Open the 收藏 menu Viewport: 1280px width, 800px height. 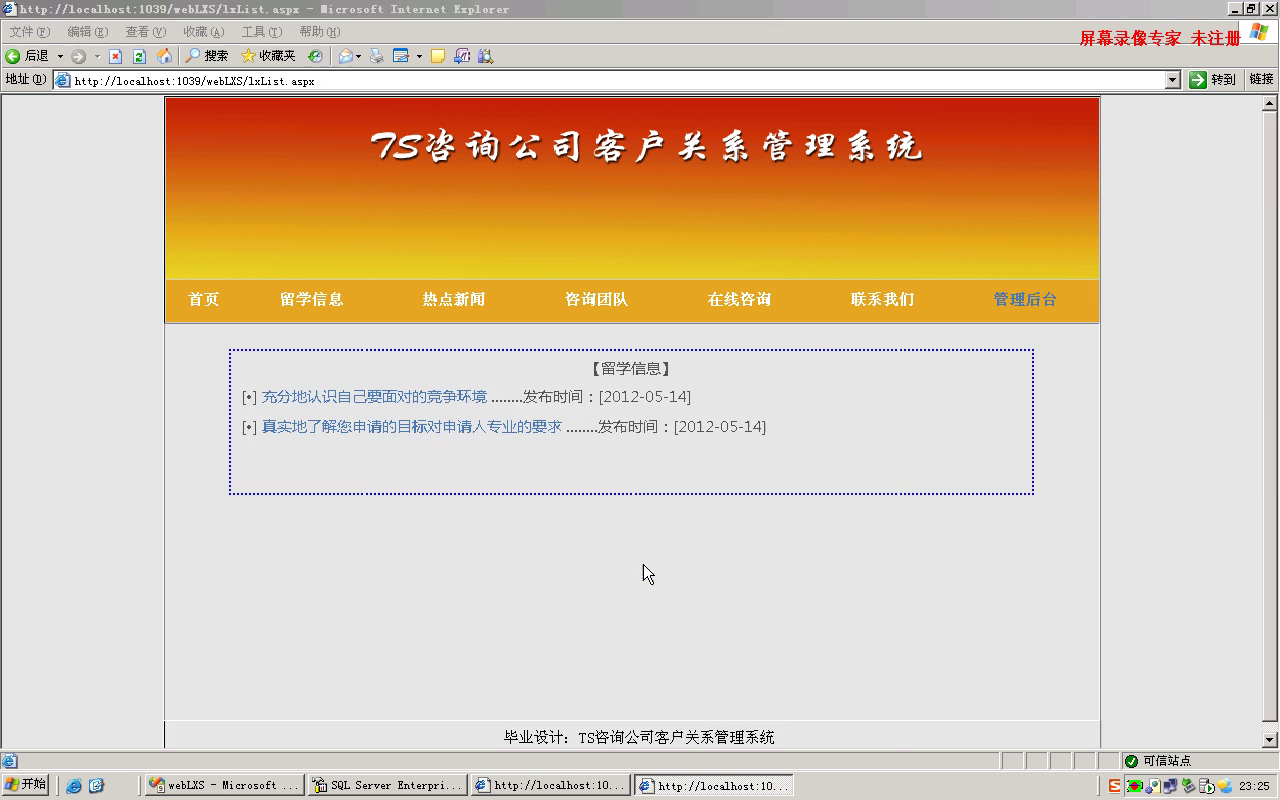tap(203, 32)
